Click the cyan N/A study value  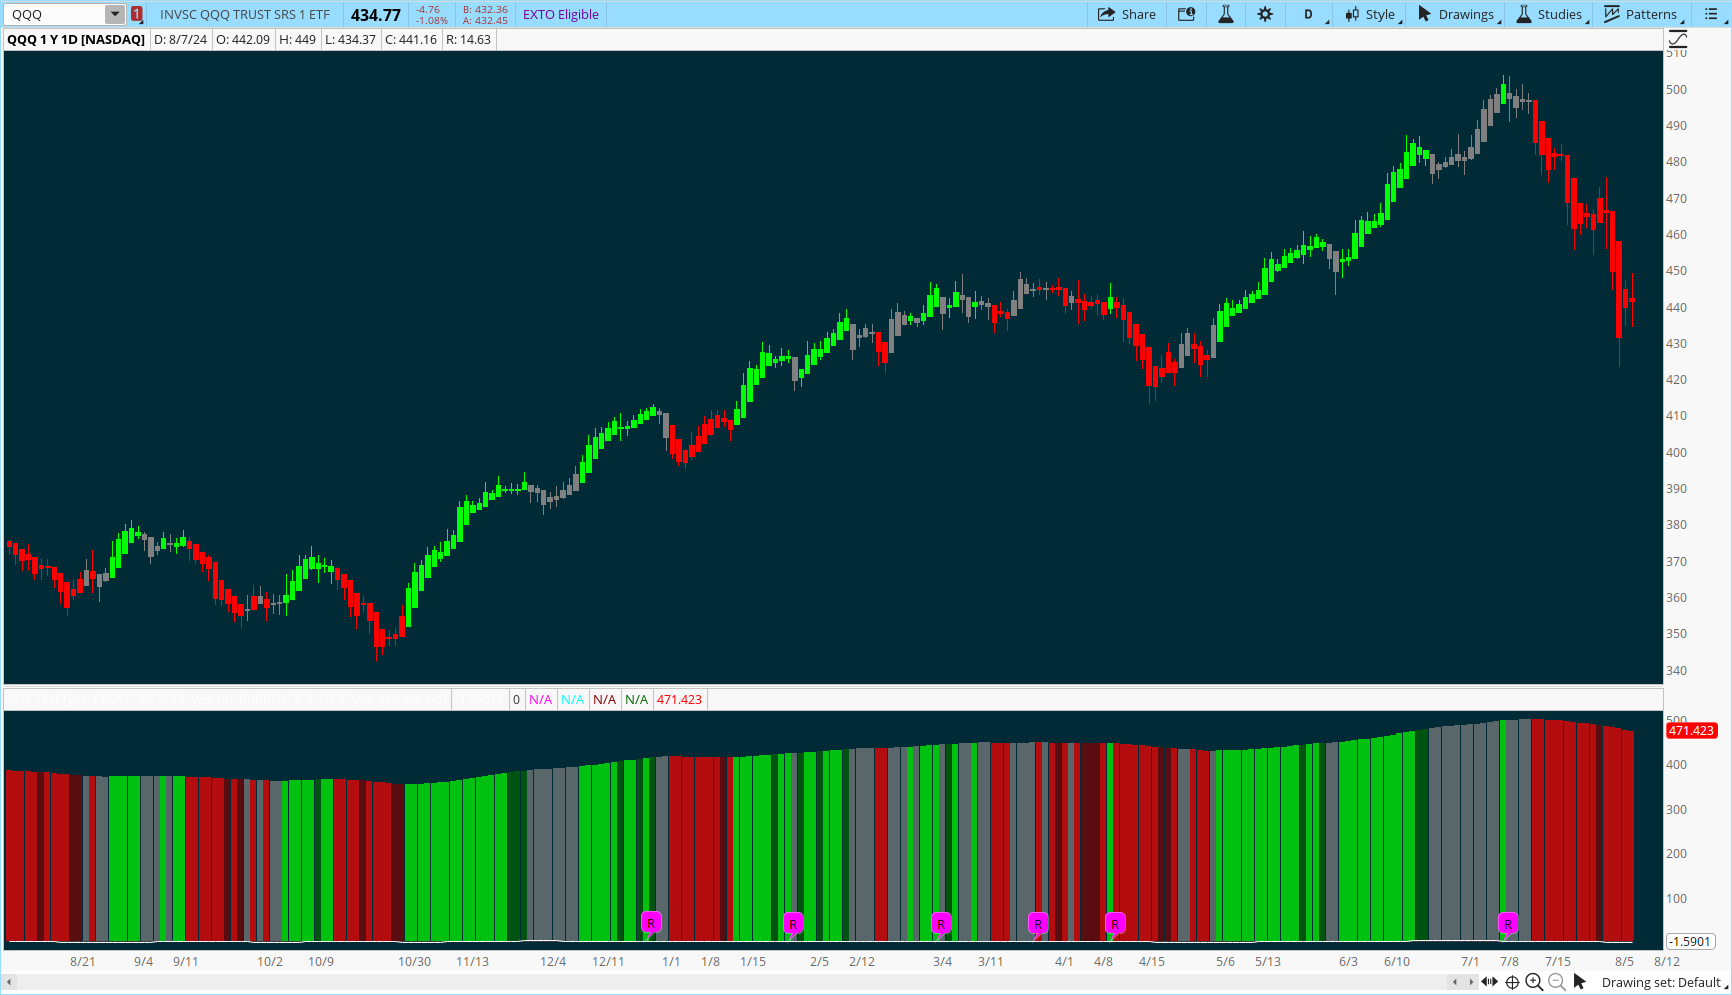click(572, 699)
